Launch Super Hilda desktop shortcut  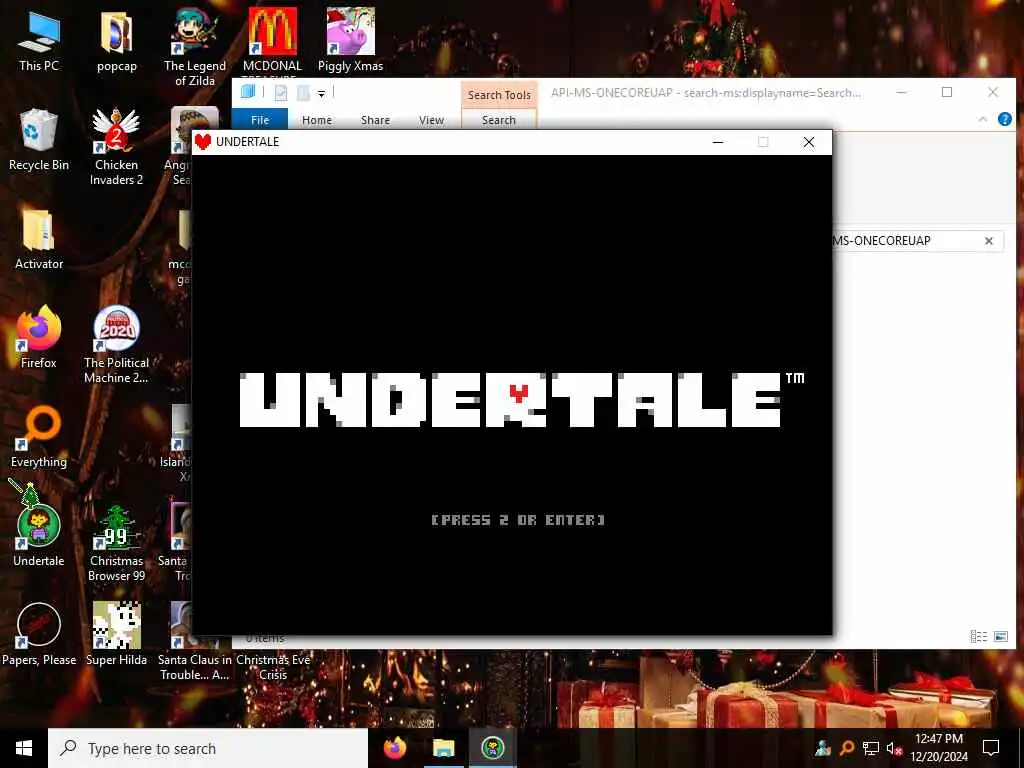tap(116, 635)
